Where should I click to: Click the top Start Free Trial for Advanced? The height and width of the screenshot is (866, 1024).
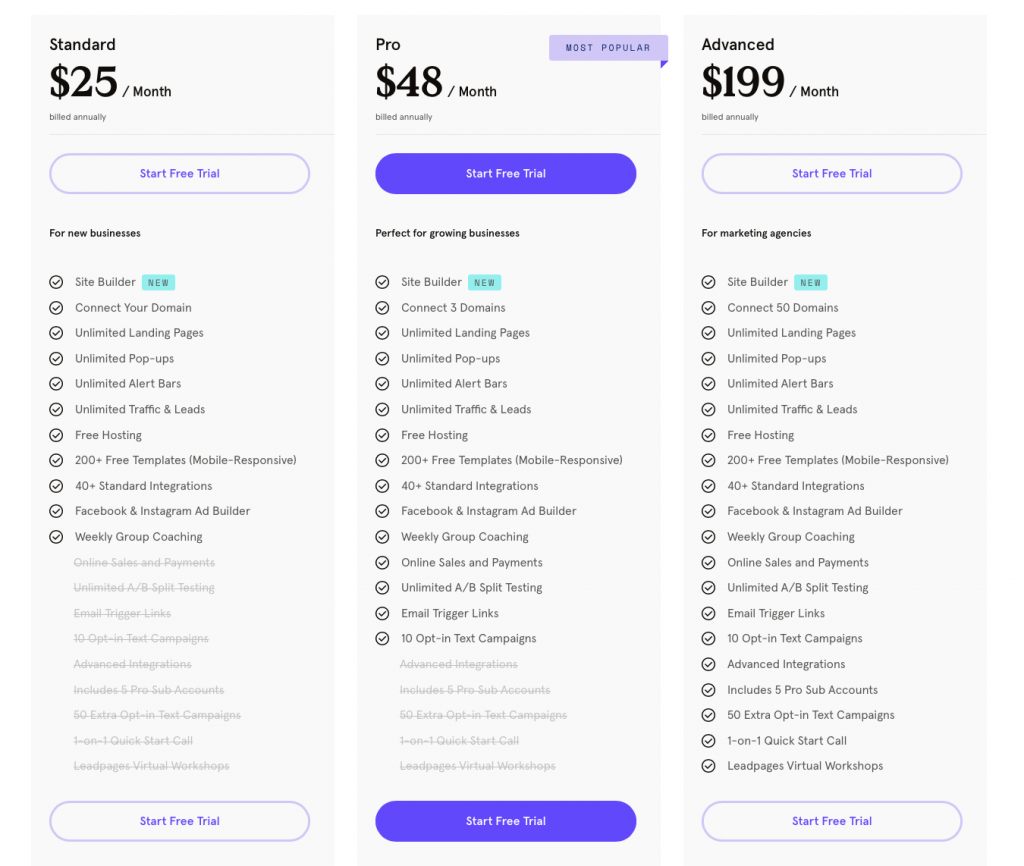(x=831, y=173)
